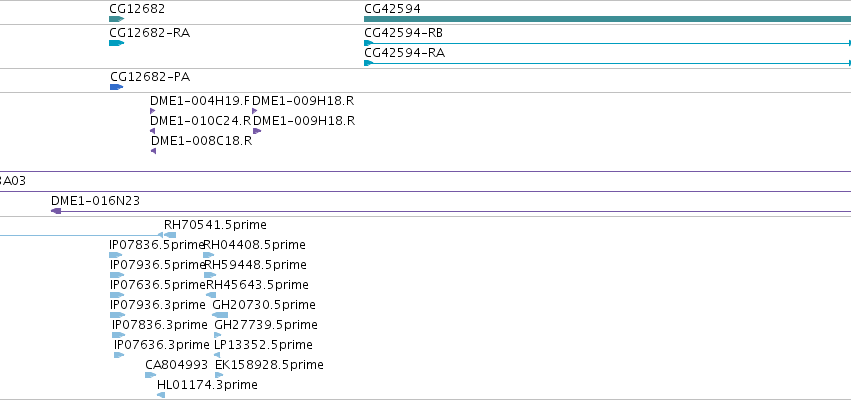Select the CG42594-RA transcript line
The image size is (851, 400).
(x=607, y=63)
